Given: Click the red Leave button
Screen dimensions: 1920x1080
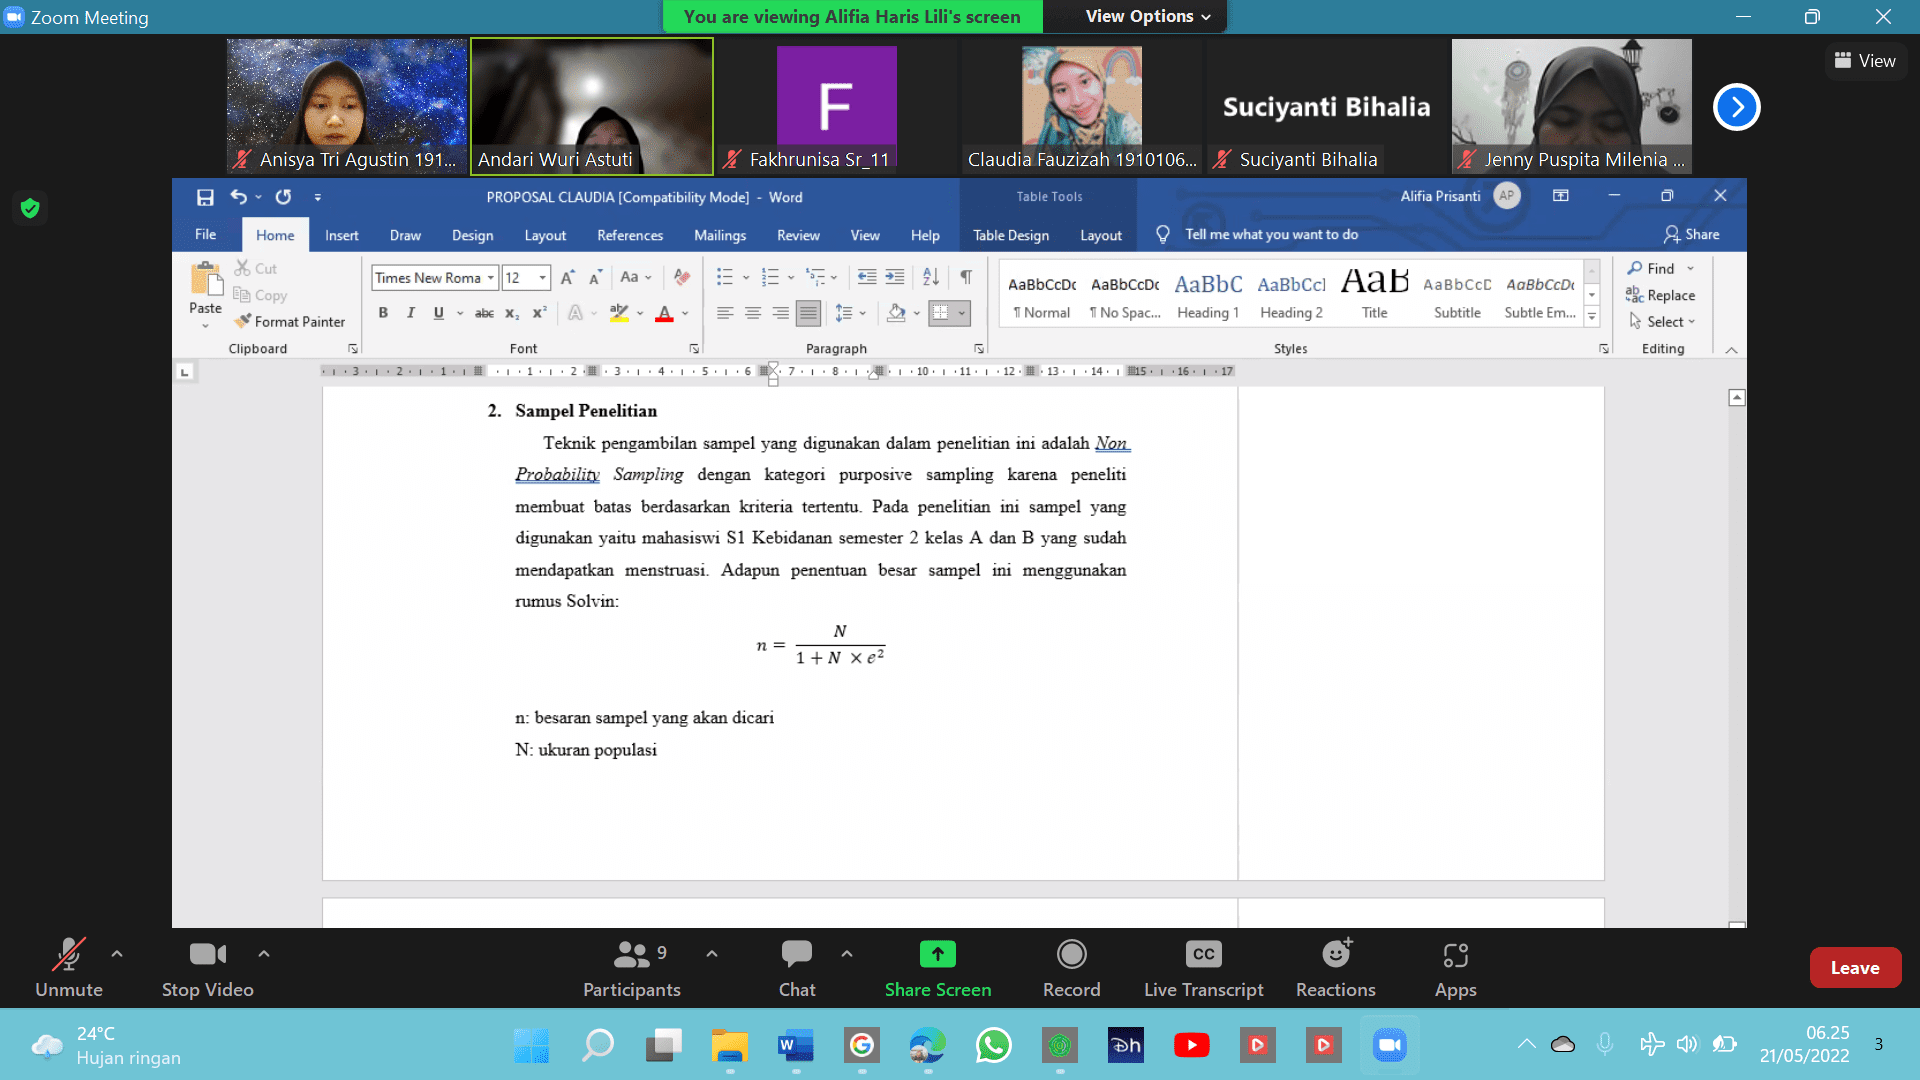Looking at the screenshot, I should click(x=1855, y=968).
